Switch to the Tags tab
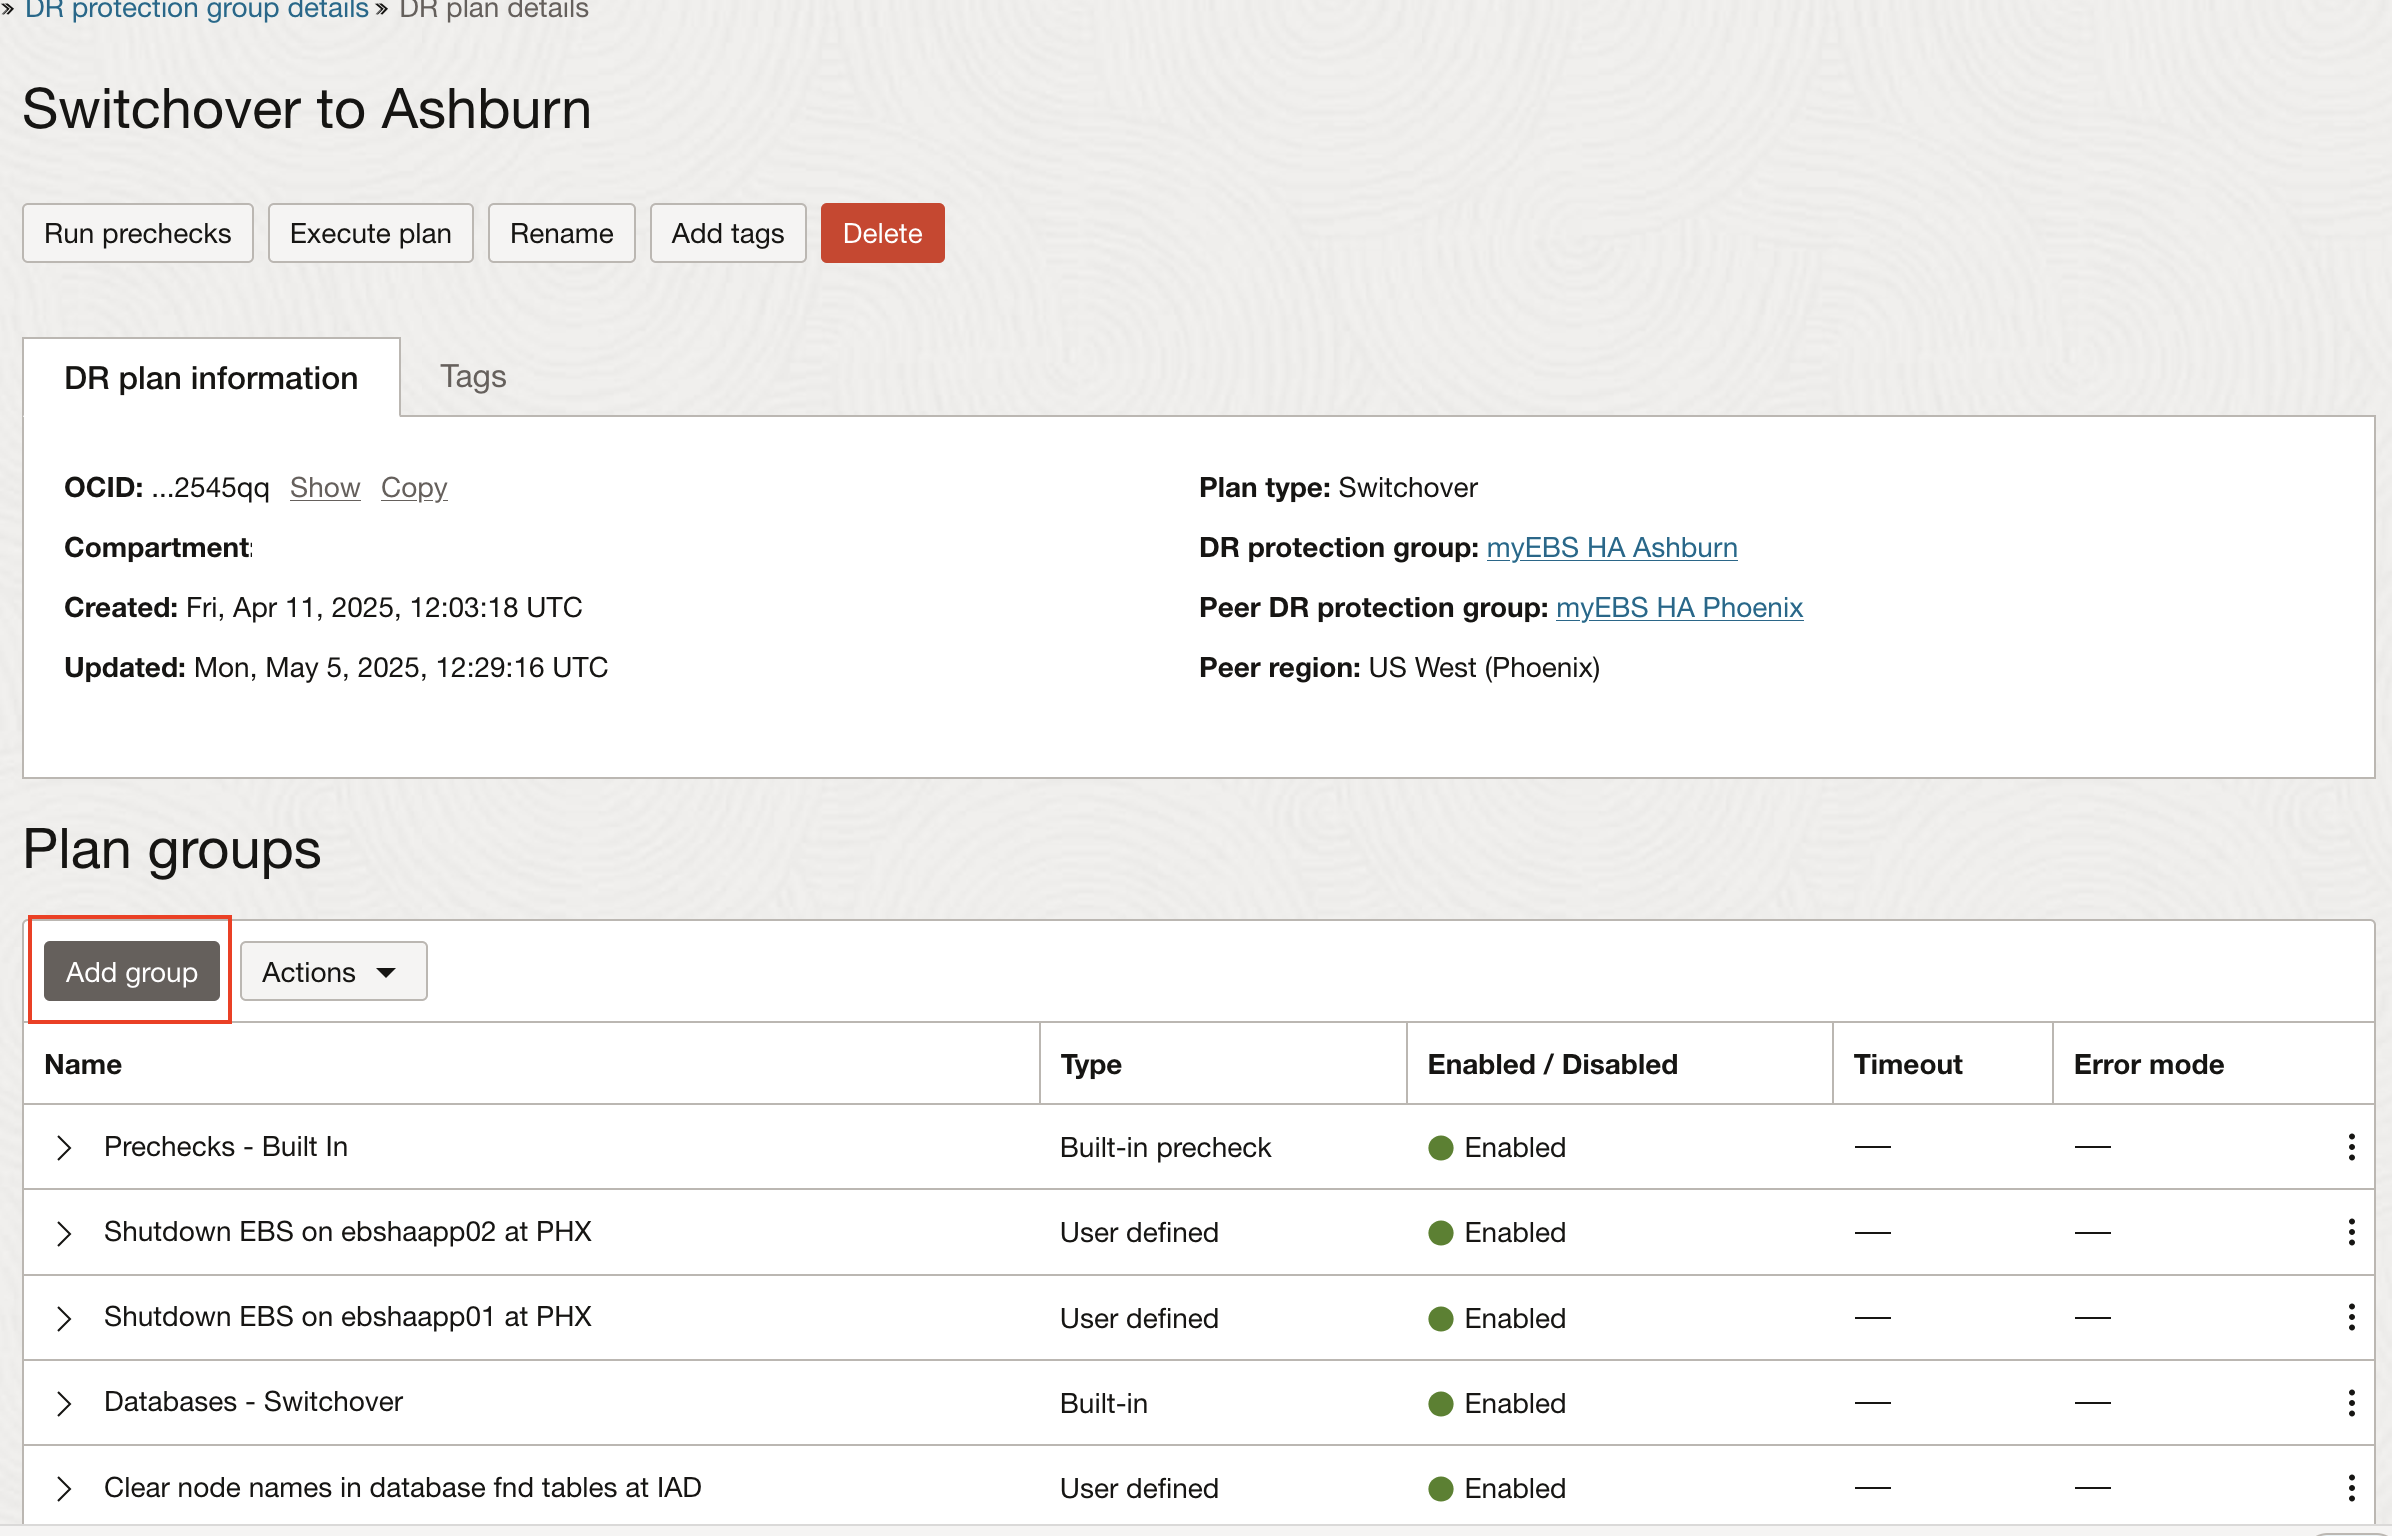Image resolution: width=2392 pixels, height=1536 pixels. coord(473,377)
